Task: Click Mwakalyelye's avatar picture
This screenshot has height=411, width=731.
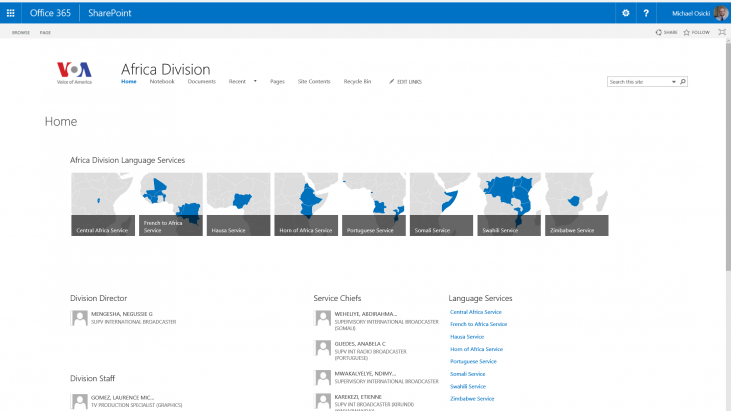Action: [x=323, y=378]
